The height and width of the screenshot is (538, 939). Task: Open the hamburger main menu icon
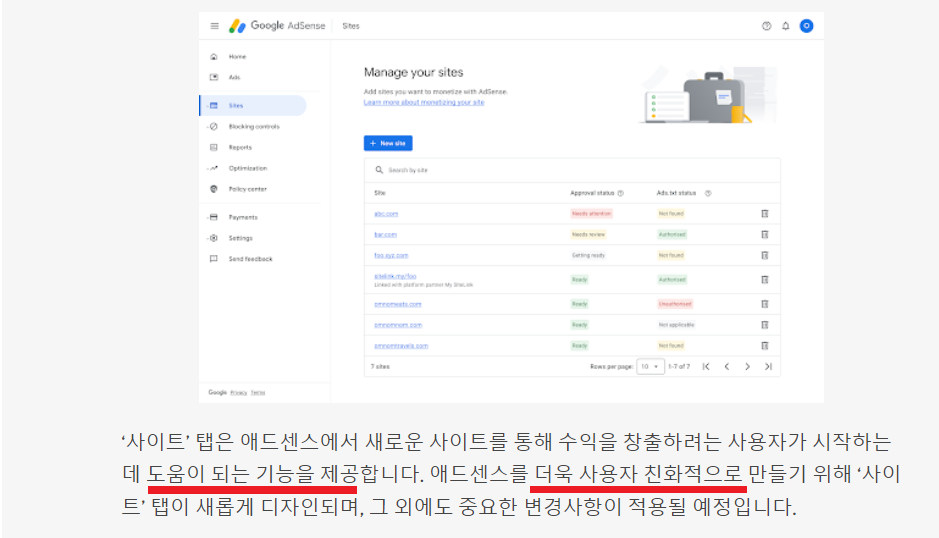tap(214, 26)
